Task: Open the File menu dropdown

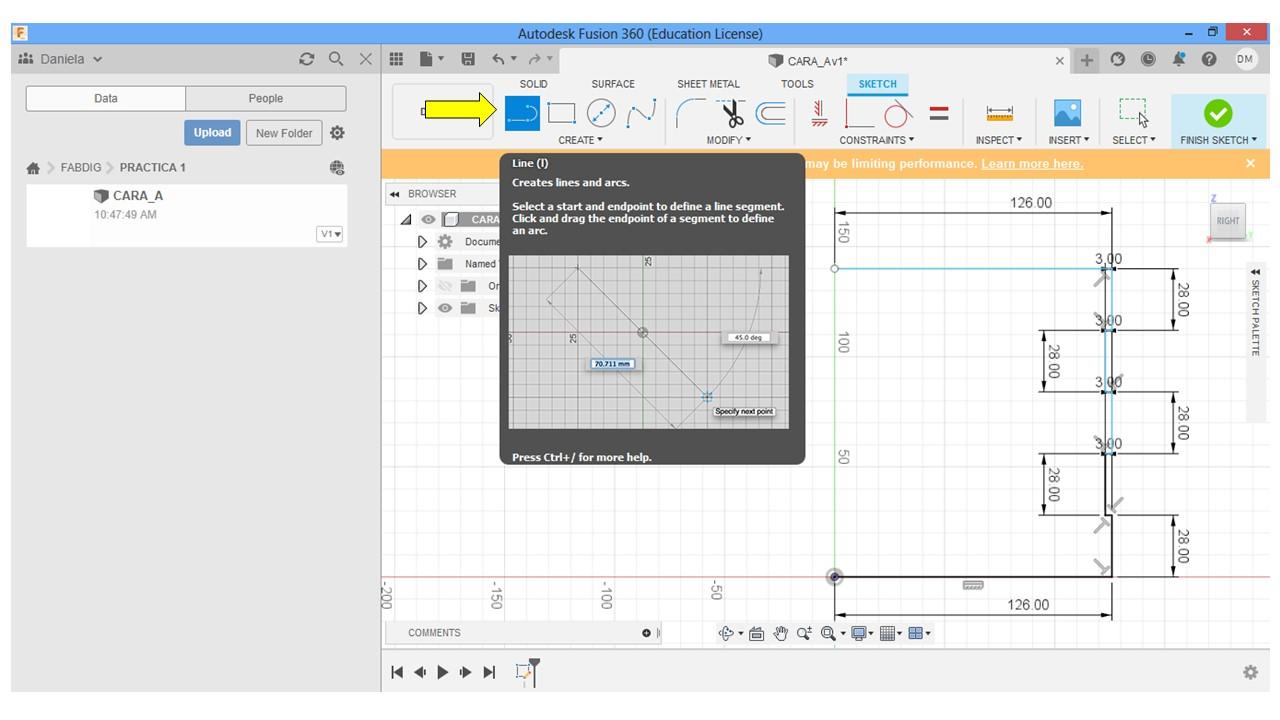Action: pos(431,60)
